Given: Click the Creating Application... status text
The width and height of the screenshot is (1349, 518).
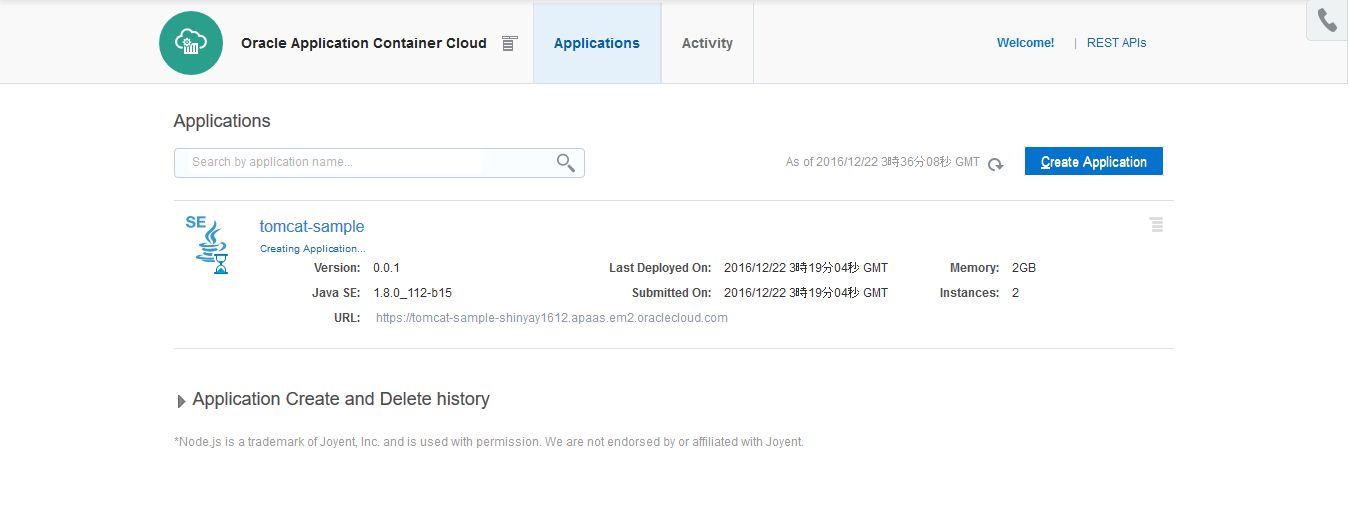Looking at the screenshot, I should (313, 248).
